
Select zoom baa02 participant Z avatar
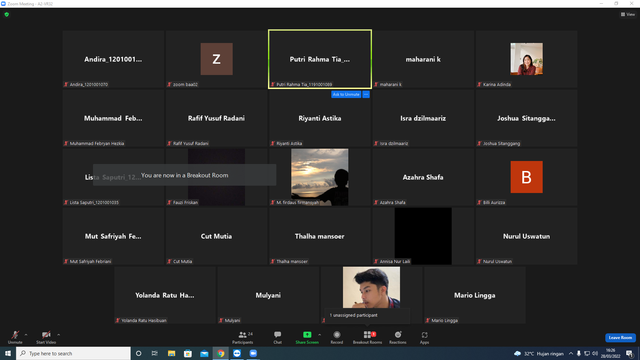(216, 59)
